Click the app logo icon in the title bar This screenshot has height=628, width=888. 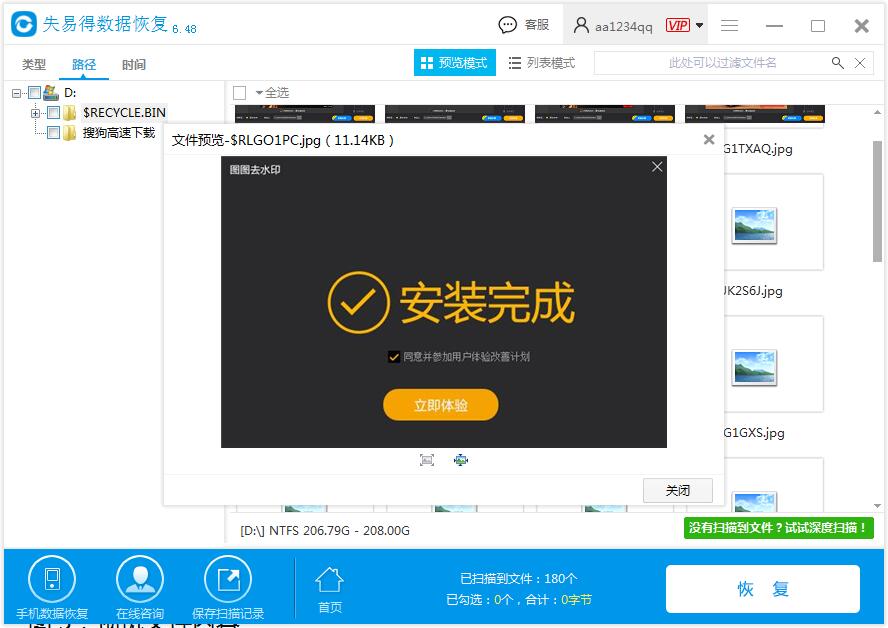[24, 24]
